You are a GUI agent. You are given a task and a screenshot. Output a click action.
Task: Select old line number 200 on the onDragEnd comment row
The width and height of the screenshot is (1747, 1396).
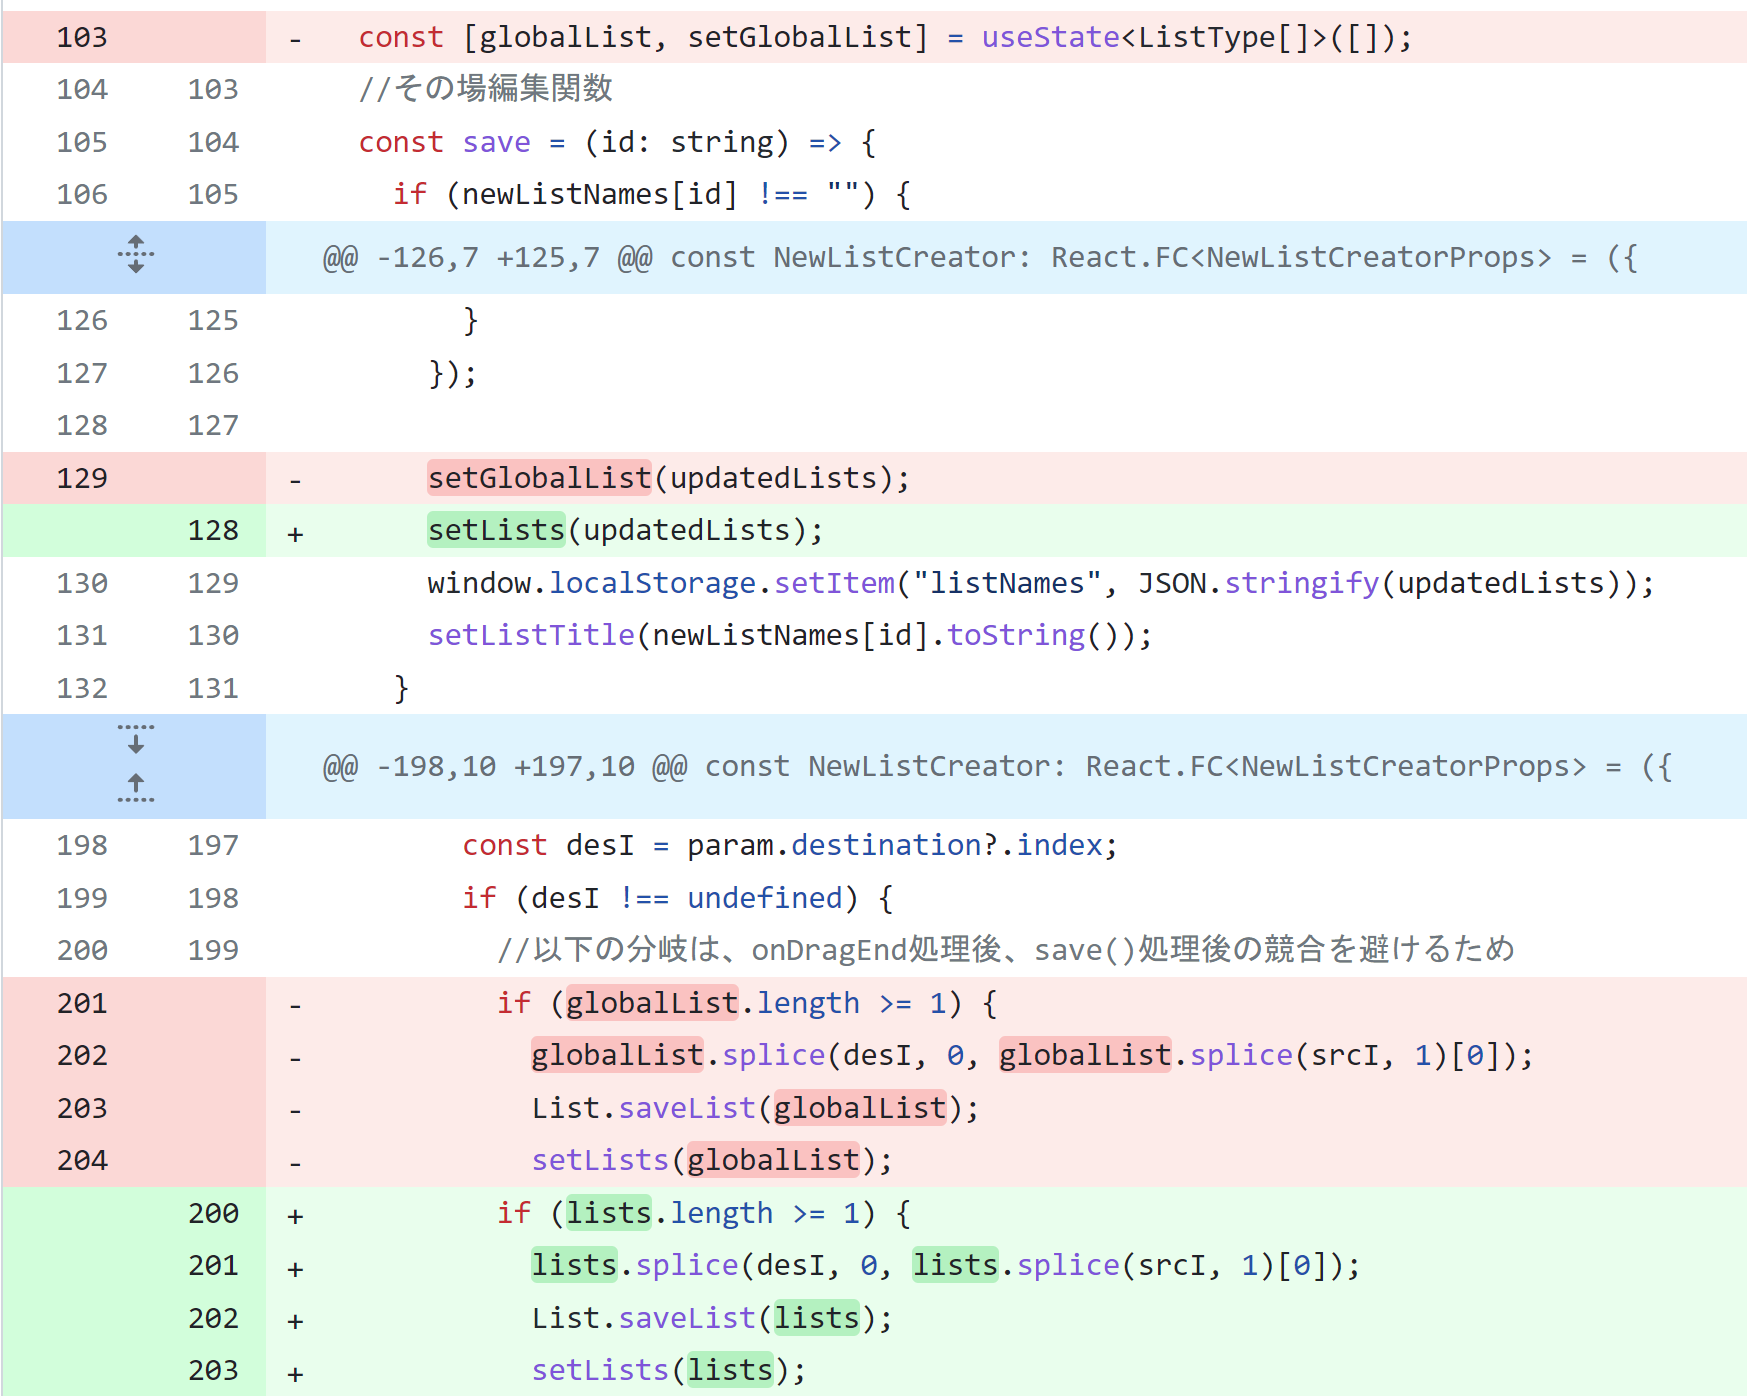(x=82, y=950)
